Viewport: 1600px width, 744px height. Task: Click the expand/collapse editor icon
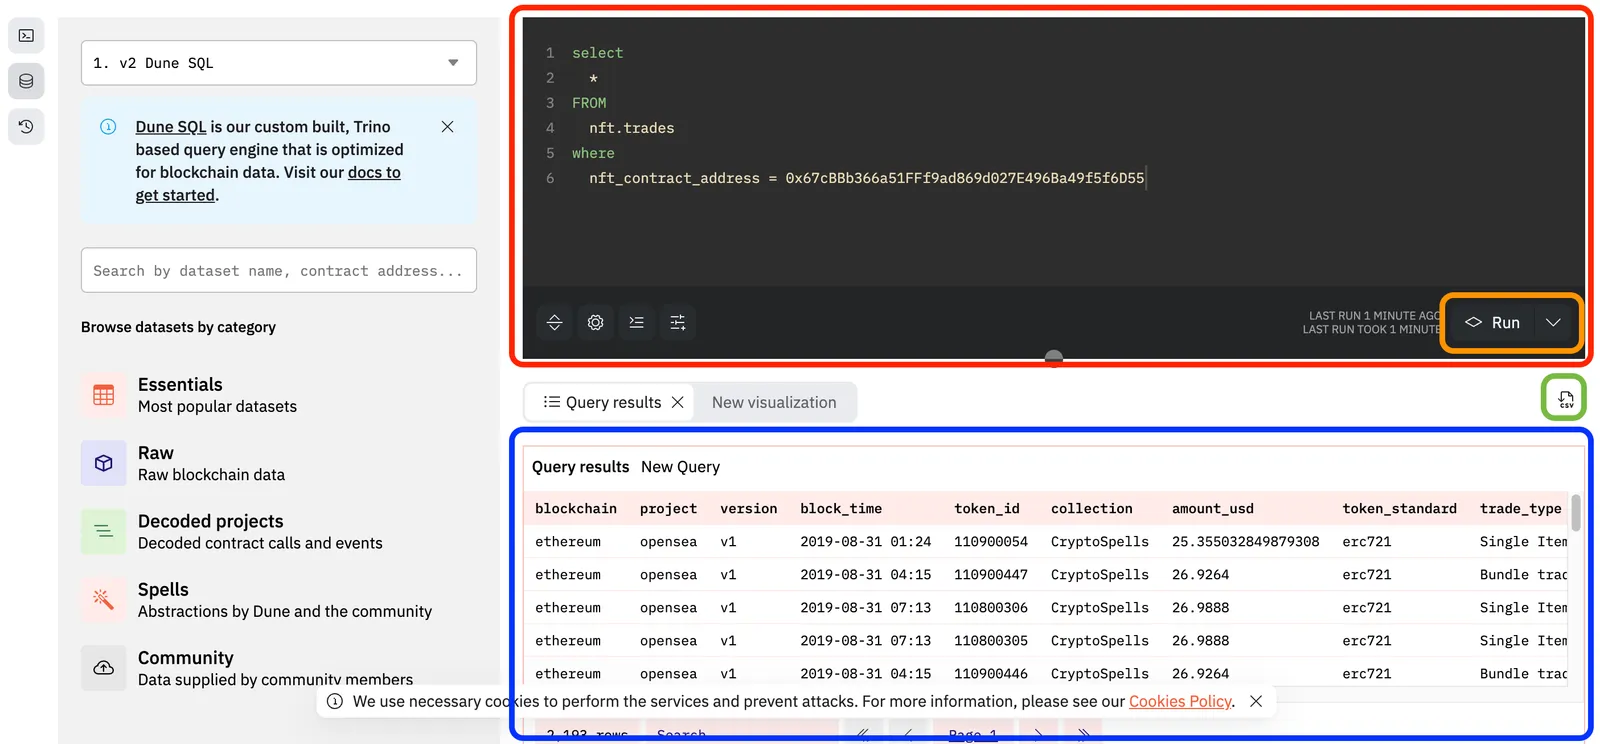click(555, 322)
